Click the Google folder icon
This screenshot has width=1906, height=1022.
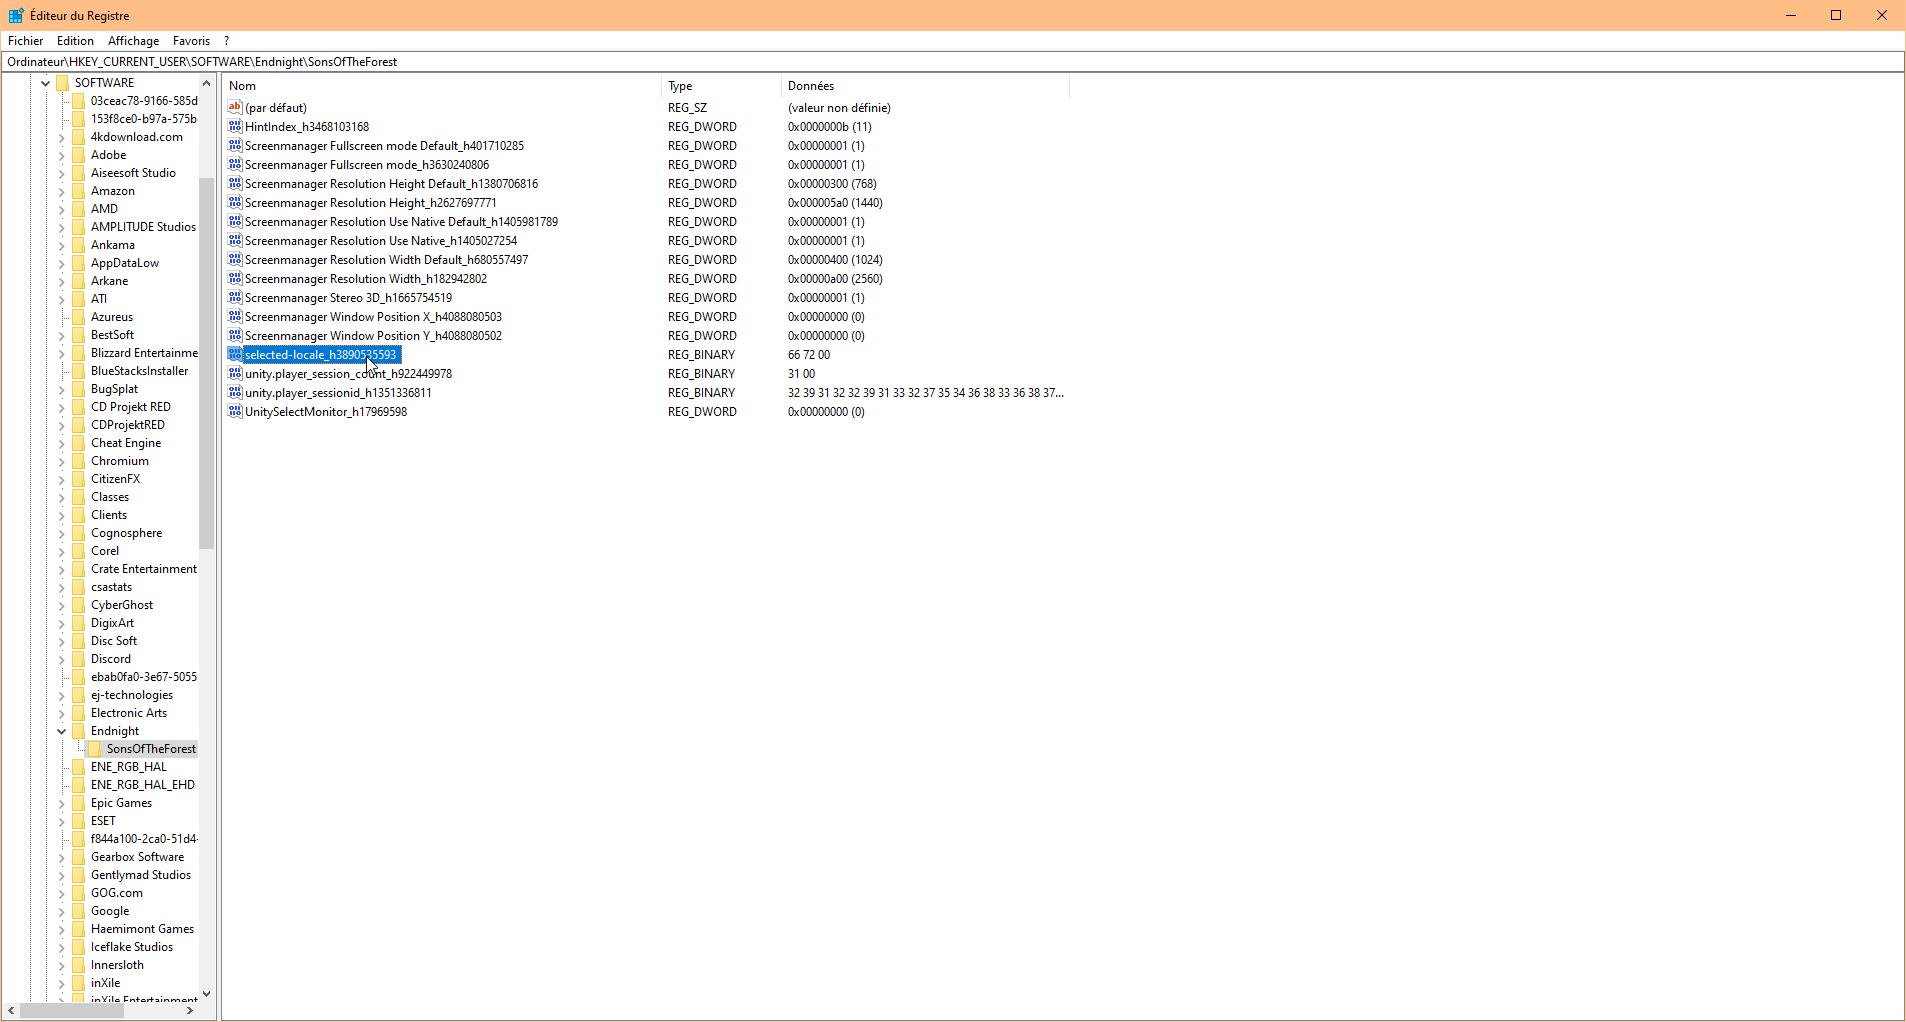click(79, 910)
